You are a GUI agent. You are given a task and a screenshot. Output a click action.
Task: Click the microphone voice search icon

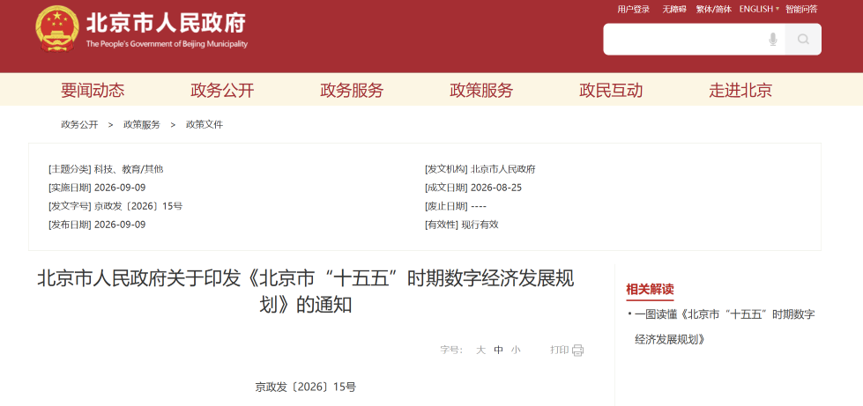point(773,39)
